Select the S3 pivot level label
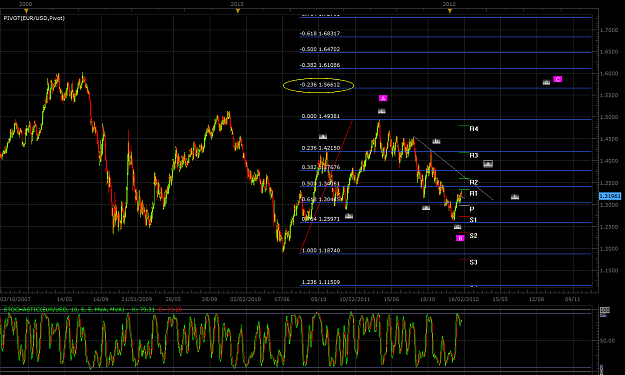The height and width of the screenshot is (375, 625). (x=473, y=262)
